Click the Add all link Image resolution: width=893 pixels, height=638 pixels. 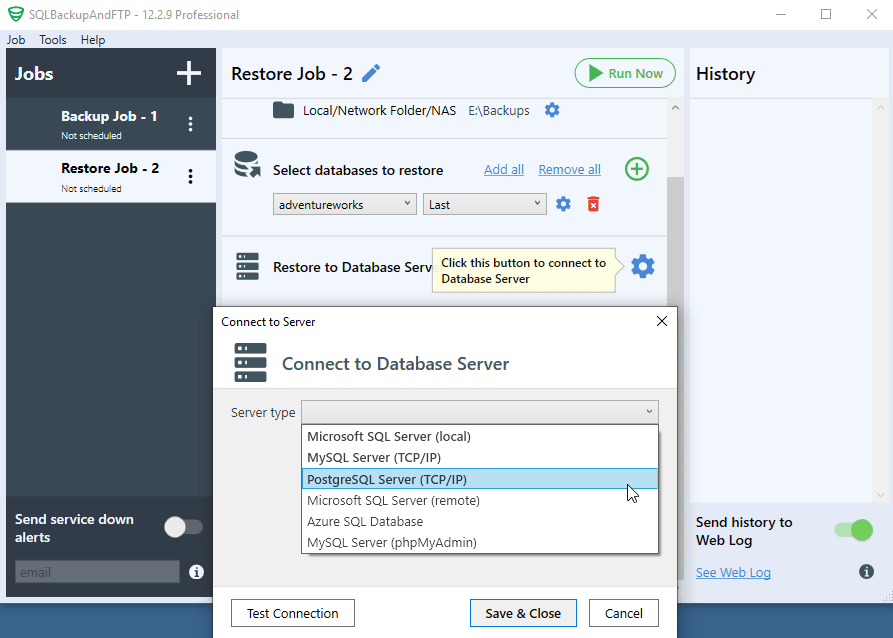pyautogui.click(x=504, y=170)
